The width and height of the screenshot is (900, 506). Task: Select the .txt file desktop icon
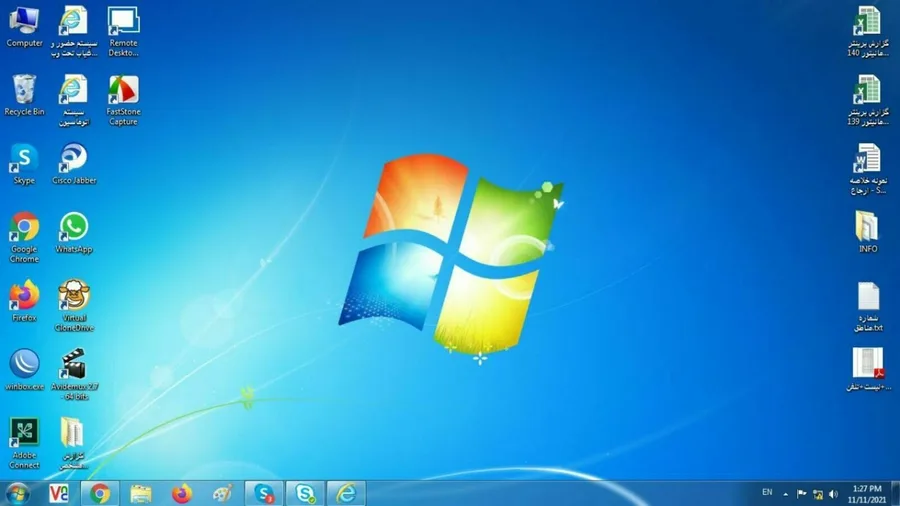click(868, 306)
